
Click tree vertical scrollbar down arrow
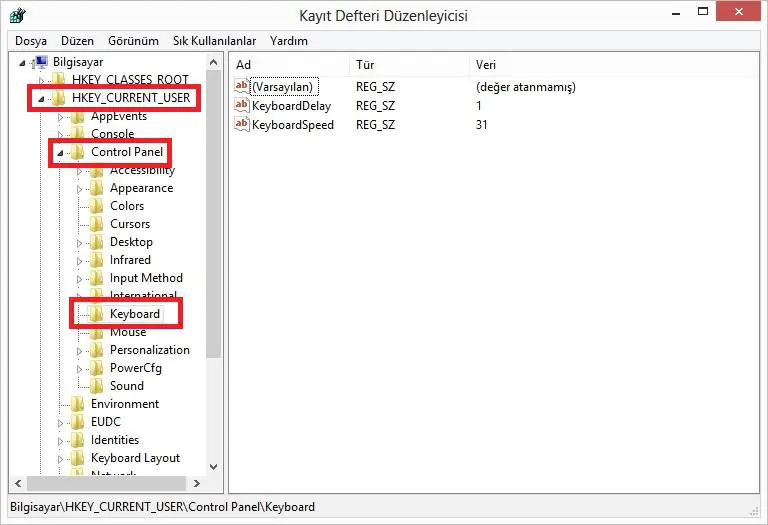pyautogui.click(x=214, y=467)
